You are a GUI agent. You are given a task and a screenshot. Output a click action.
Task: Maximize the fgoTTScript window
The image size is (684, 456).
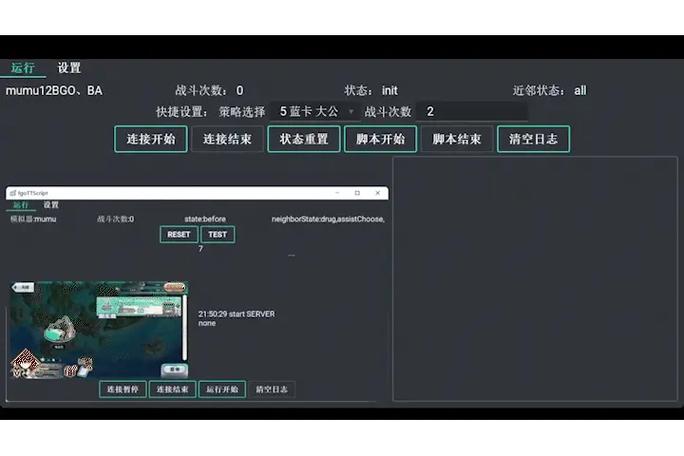(x=357, y=193)
